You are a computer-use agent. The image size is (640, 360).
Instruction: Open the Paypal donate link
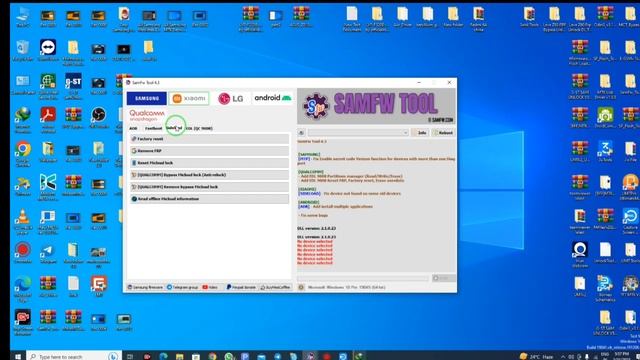point(241,287)
